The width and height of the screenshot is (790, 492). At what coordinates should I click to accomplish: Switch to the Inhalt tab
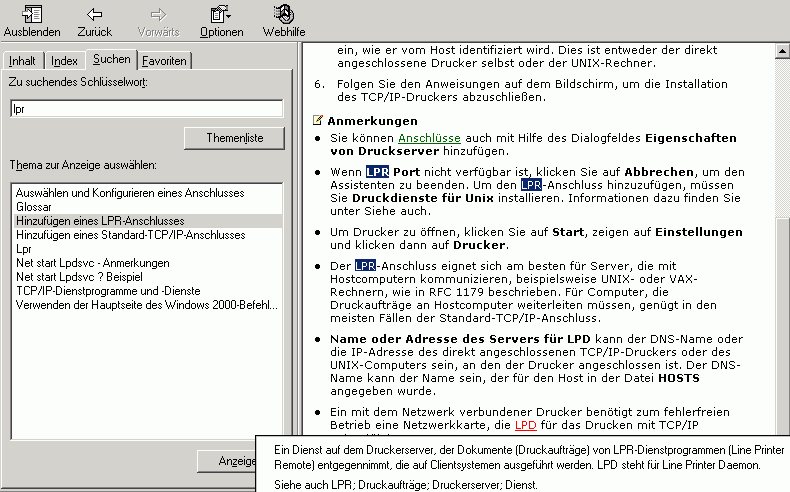[22, 61]
